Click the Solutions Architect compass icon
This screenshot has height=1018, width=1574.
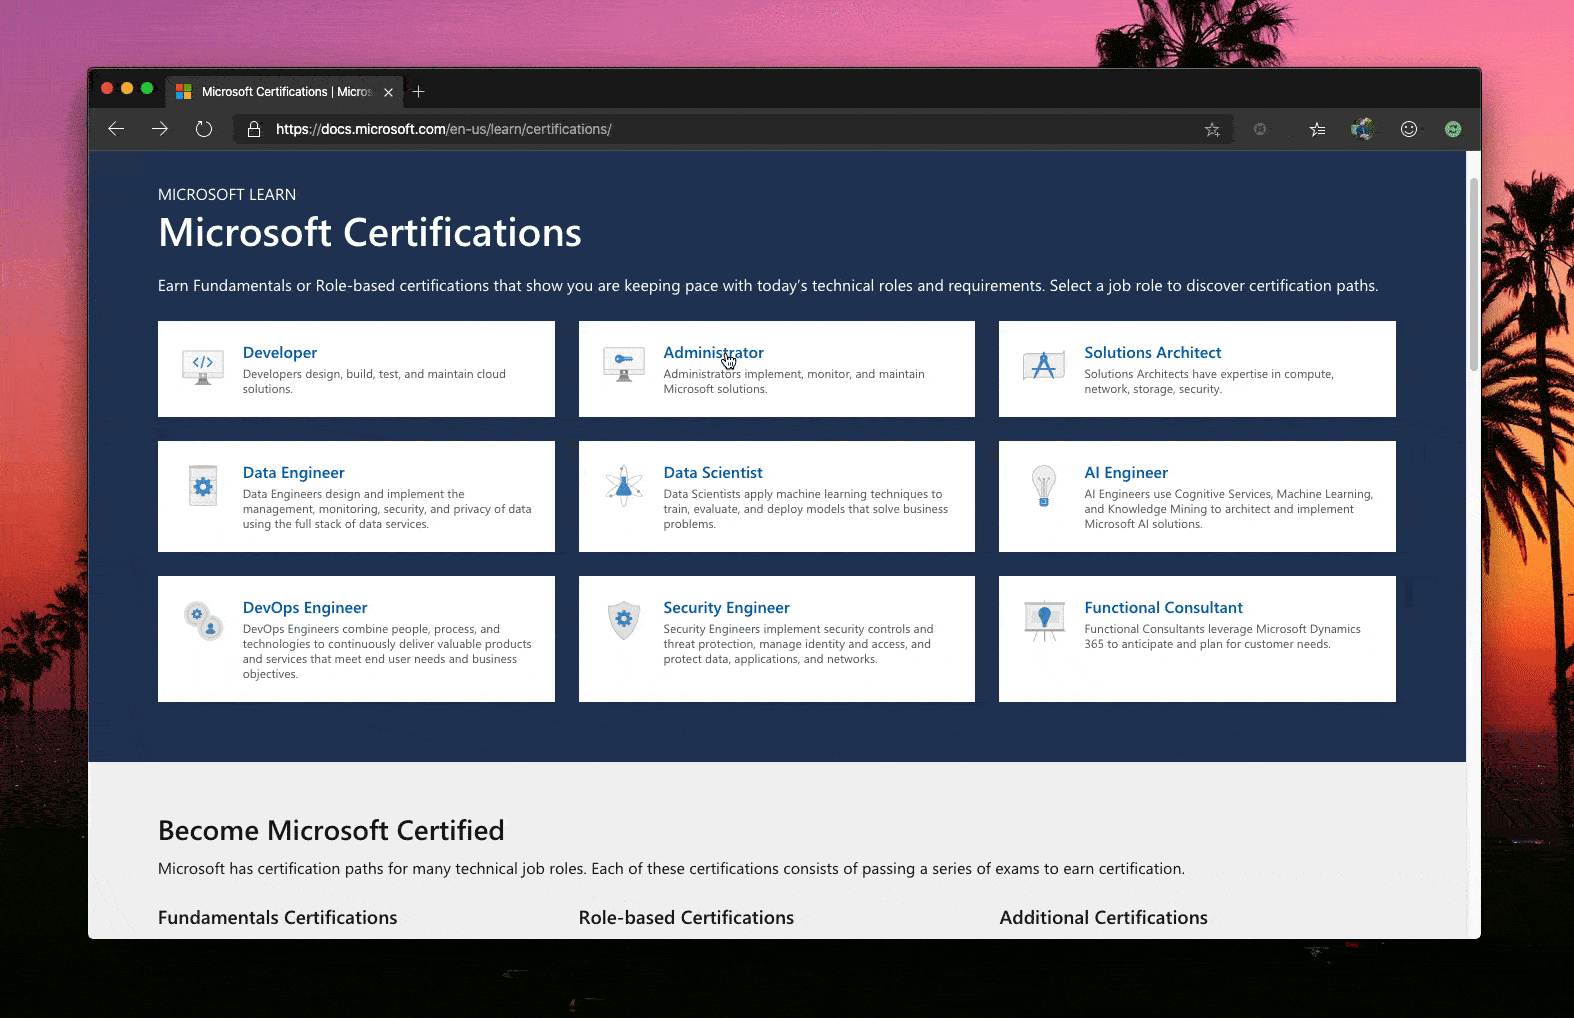1044,365
